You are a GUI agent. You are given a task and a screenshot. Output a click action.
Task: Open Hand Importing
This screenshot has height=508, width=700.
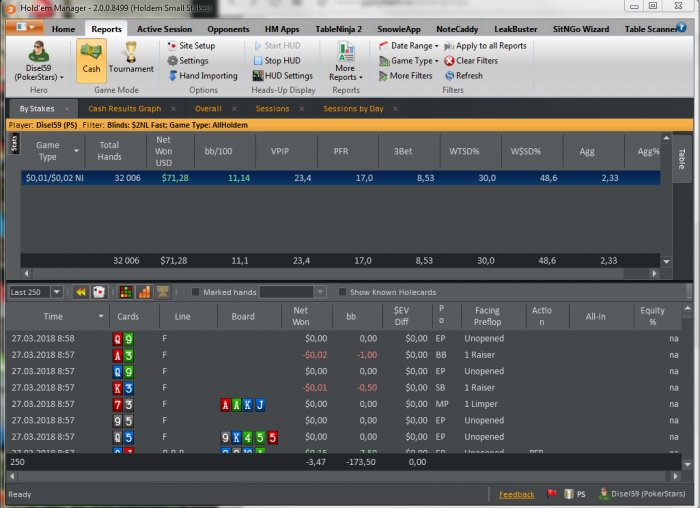tap(203, 76)
